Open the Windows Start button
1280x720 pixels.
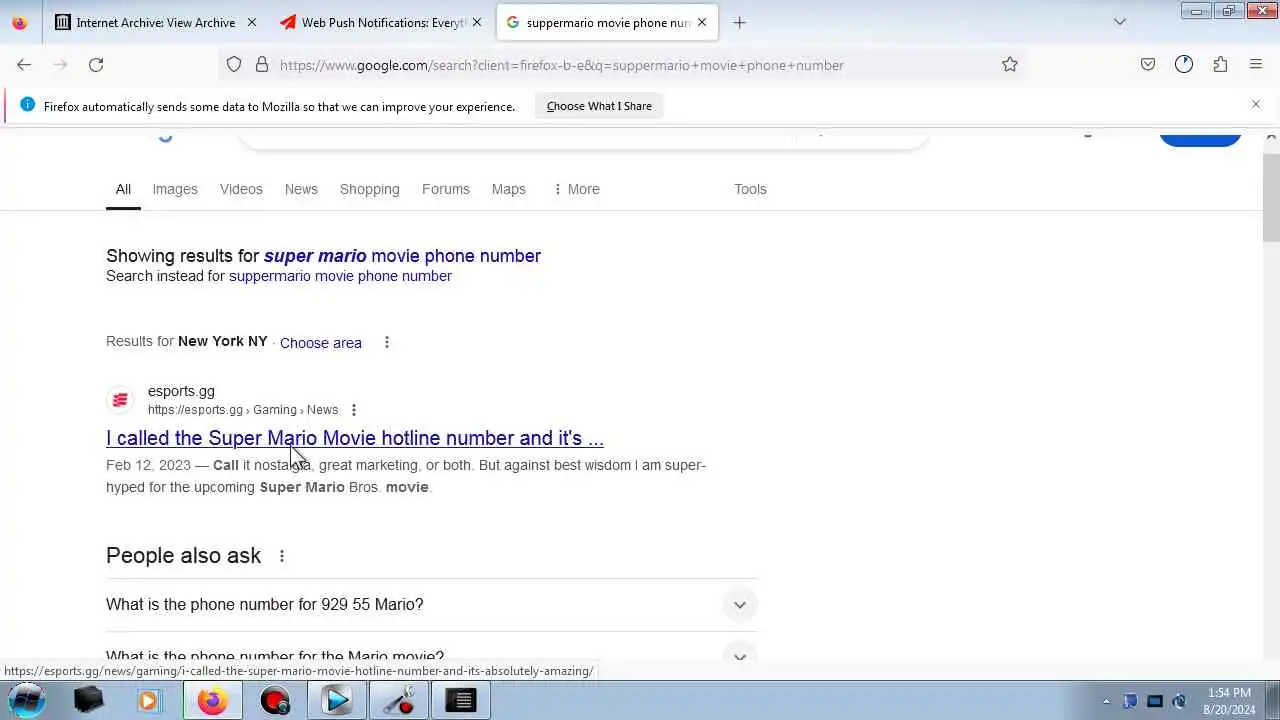point(27,700)
